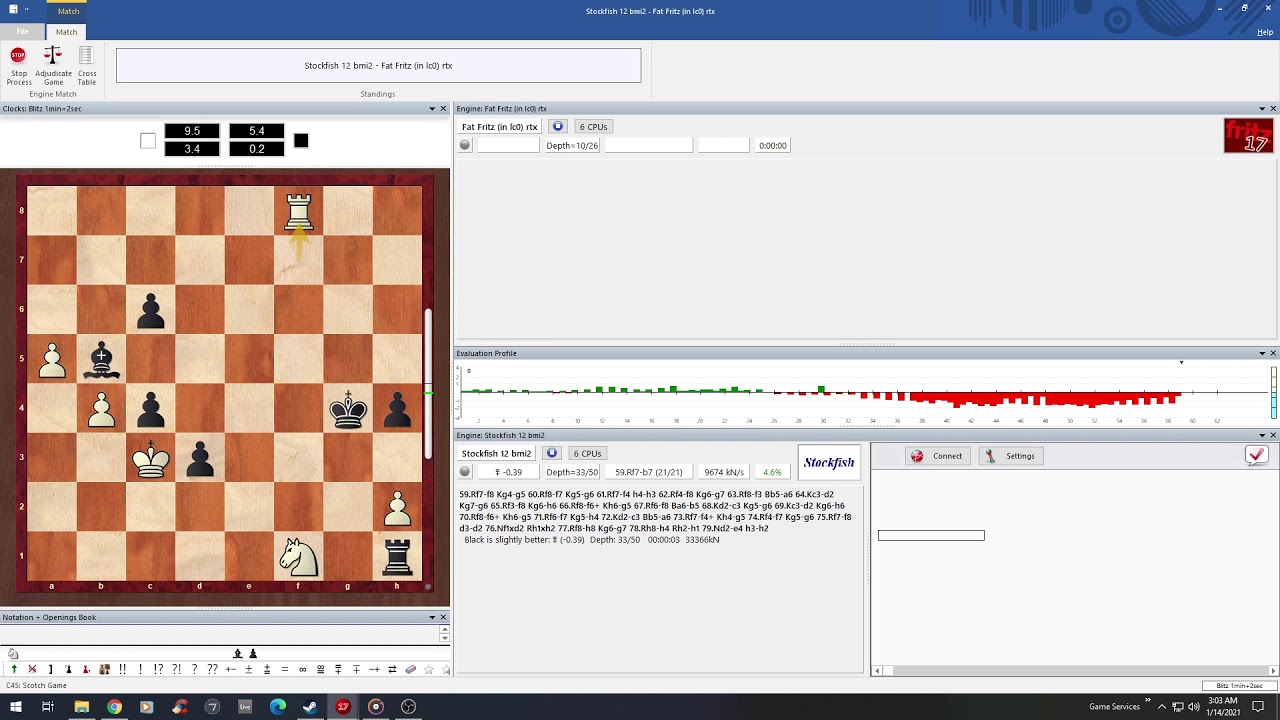Insert the double exclamation !! annotation
The width and height of the screenshot is (1280, 720).
(122, 669)
